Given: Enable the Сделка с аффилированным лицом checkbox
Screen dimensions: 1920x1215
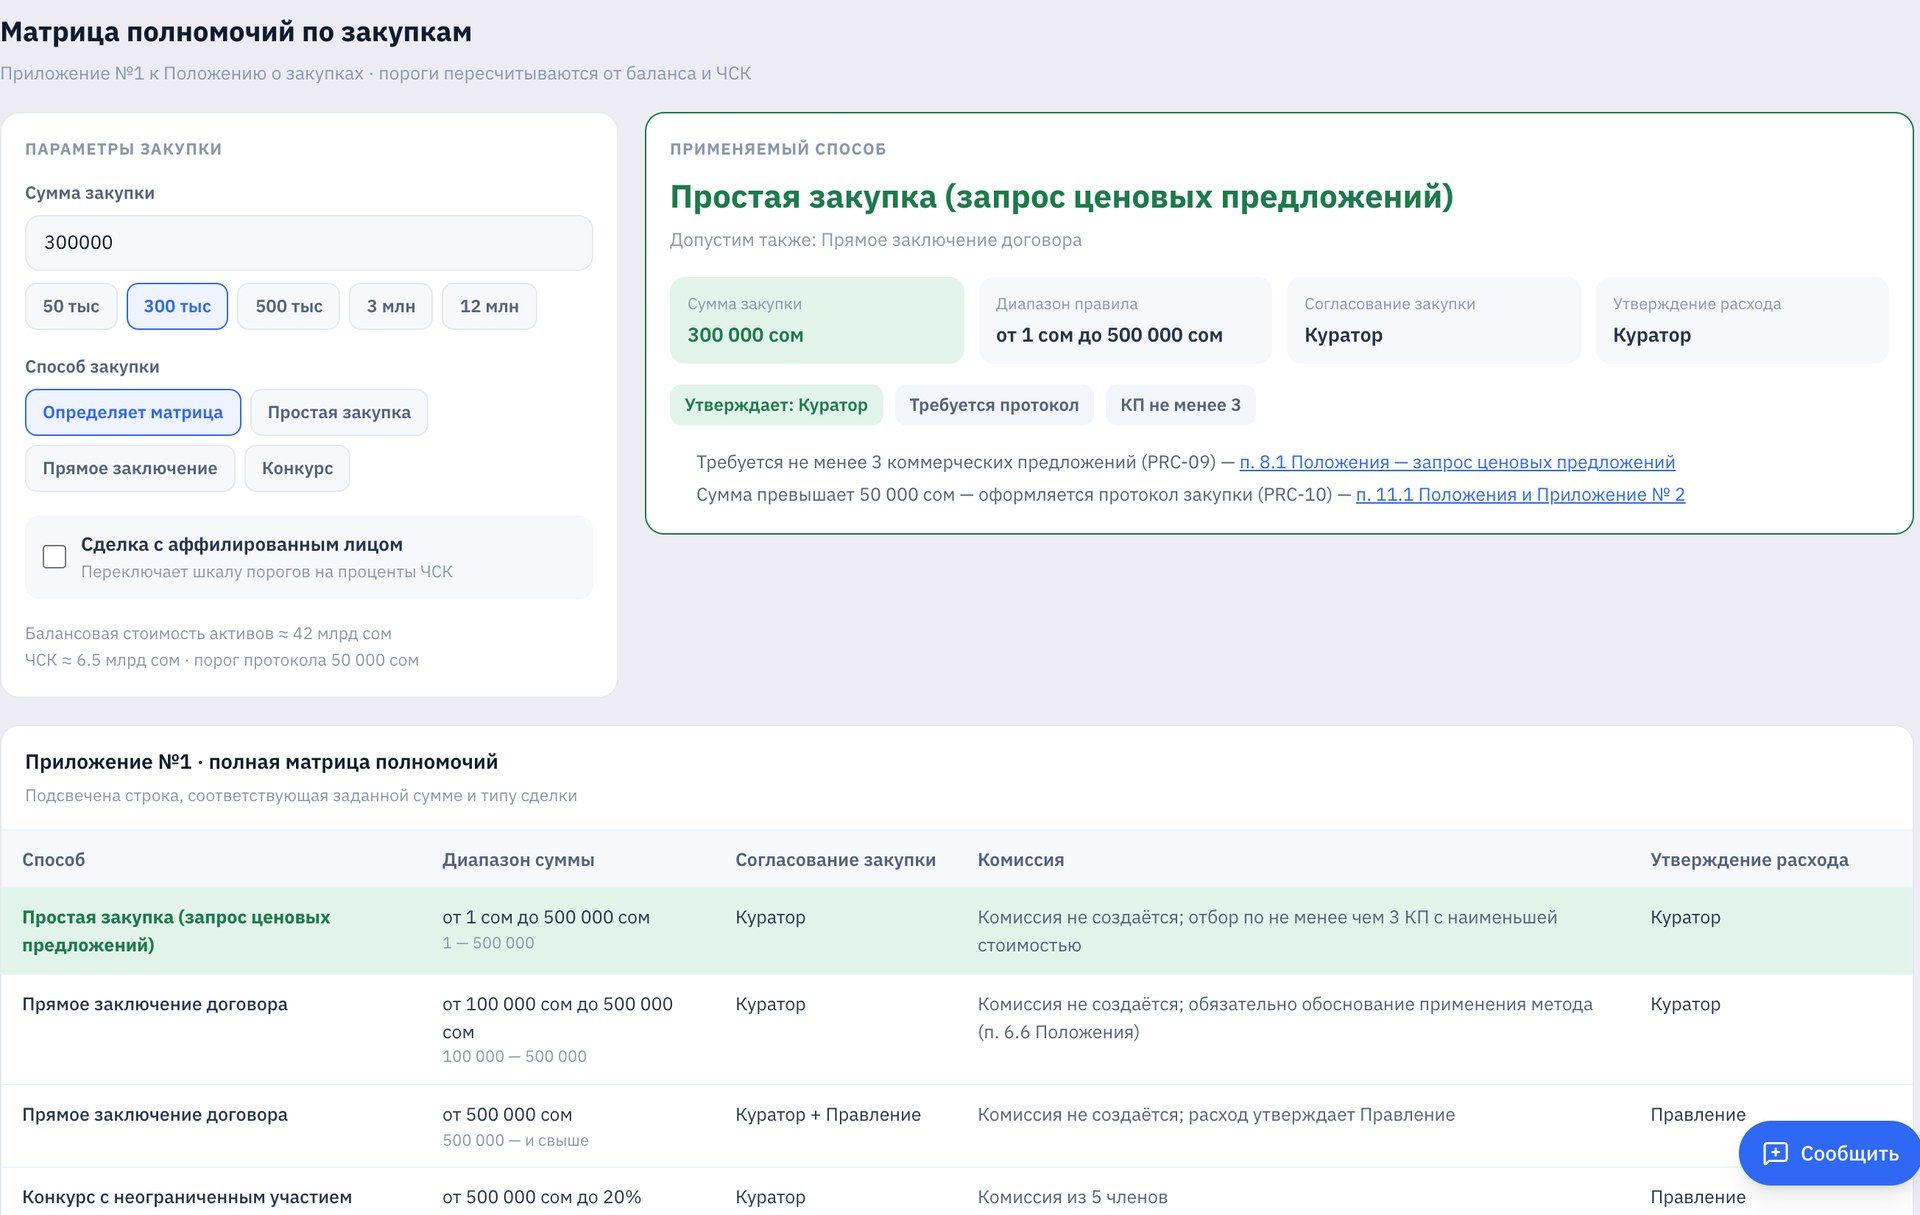Looking at the screenshot, I should click(55, 557).
